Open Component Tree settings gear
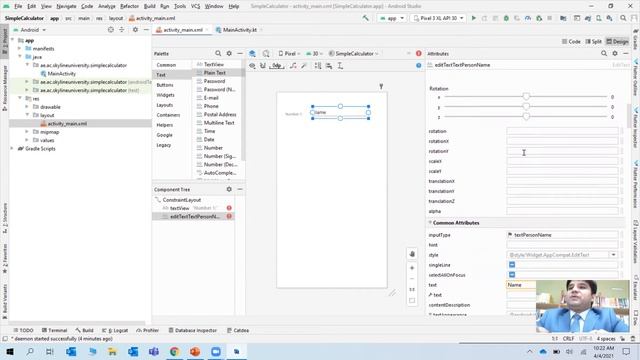This screenshot has height=360, width=640. point(229,189)
